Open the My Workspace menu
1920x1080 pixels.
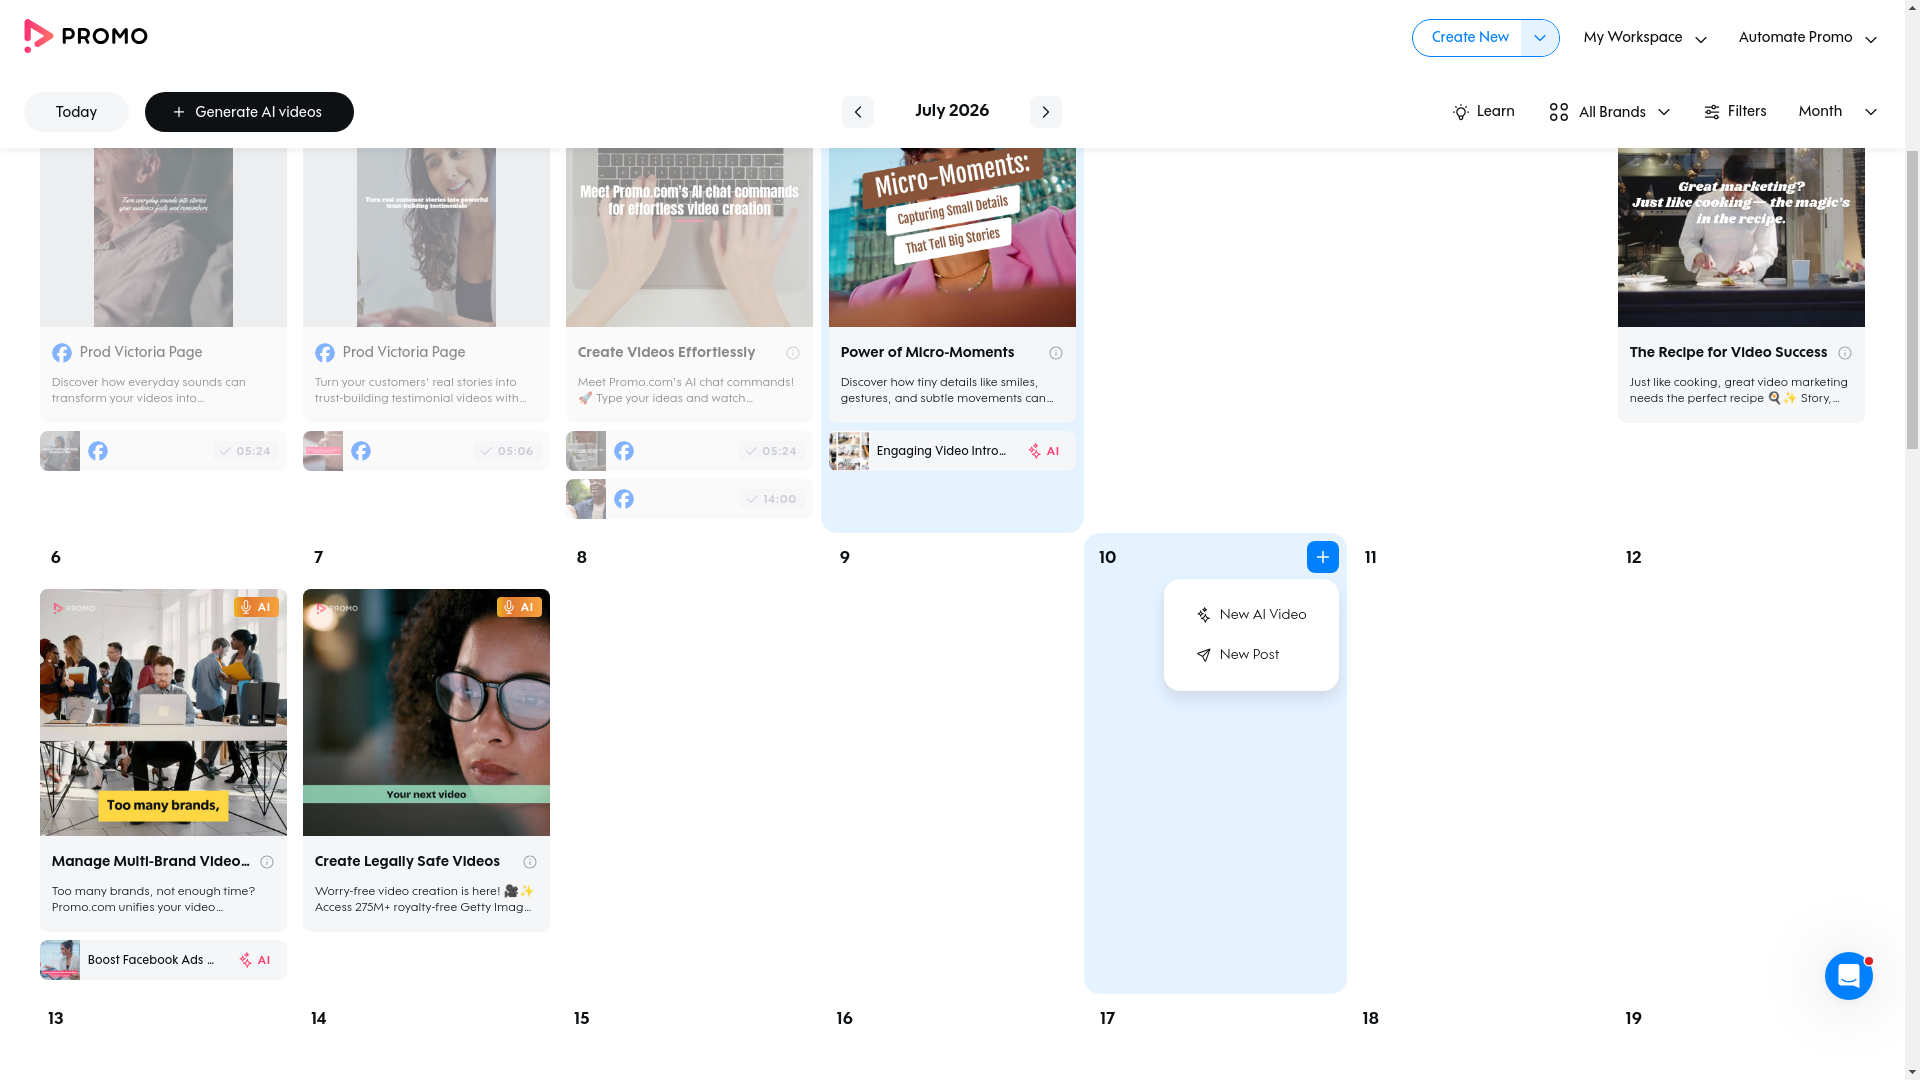point(1645,38)
